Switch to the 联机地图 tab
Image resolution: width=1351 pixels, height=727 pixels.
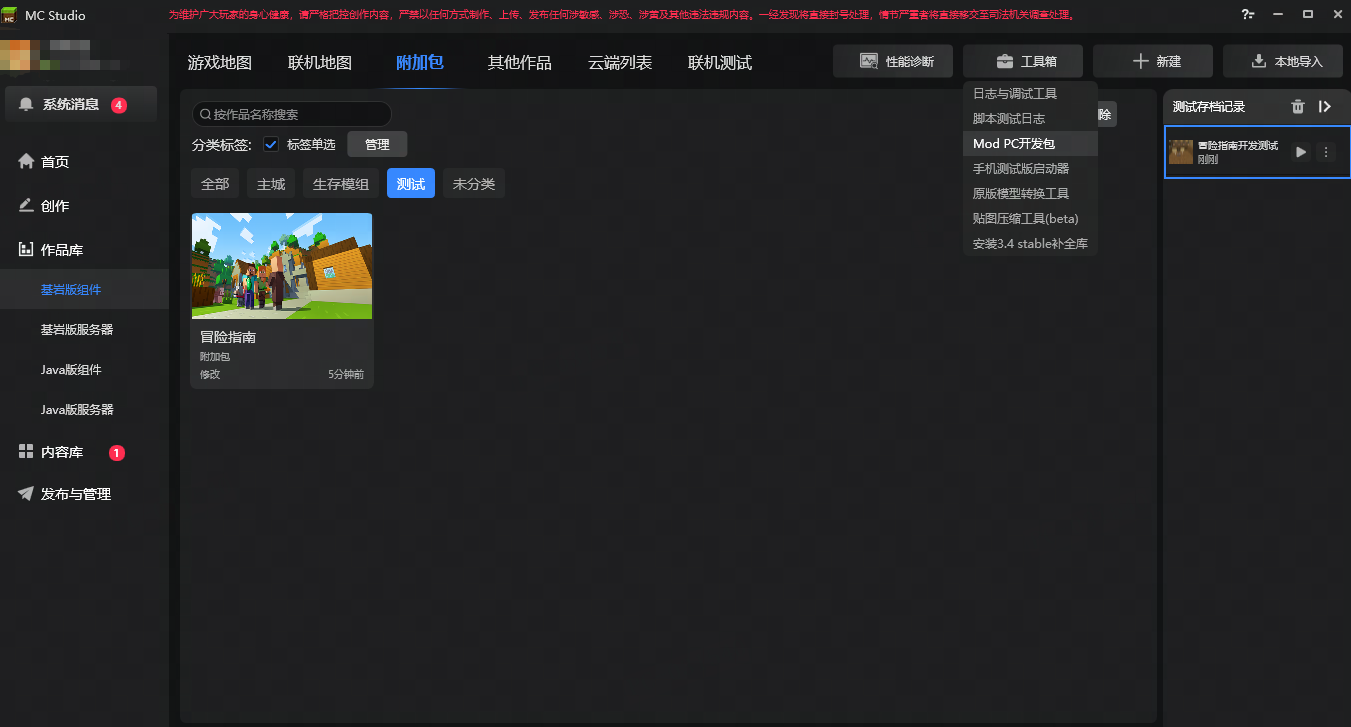(x=320, y=63)
